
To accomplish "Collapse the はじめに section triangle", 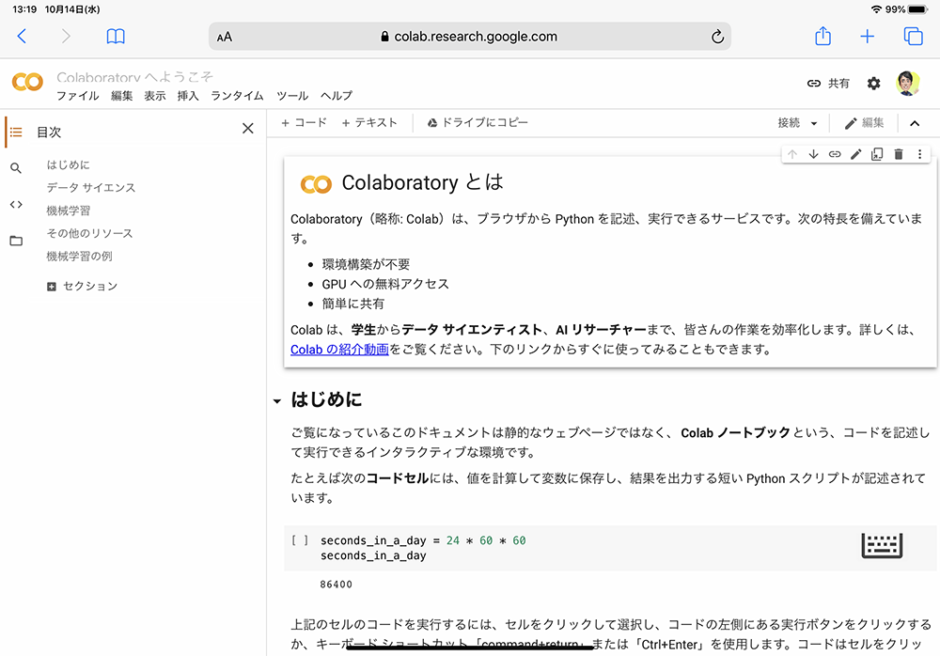I will click(x=277, y=399).
